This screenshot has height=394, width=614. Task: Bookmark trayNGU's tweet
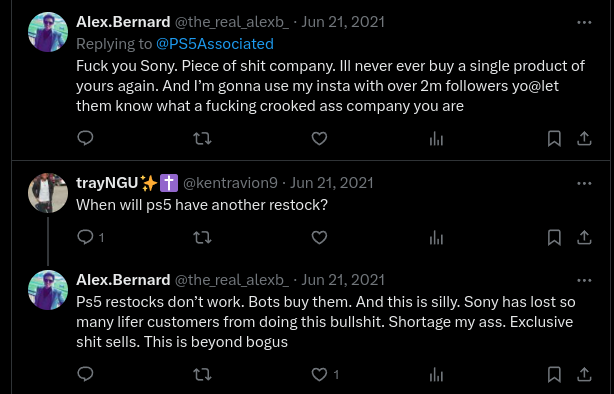554,237
